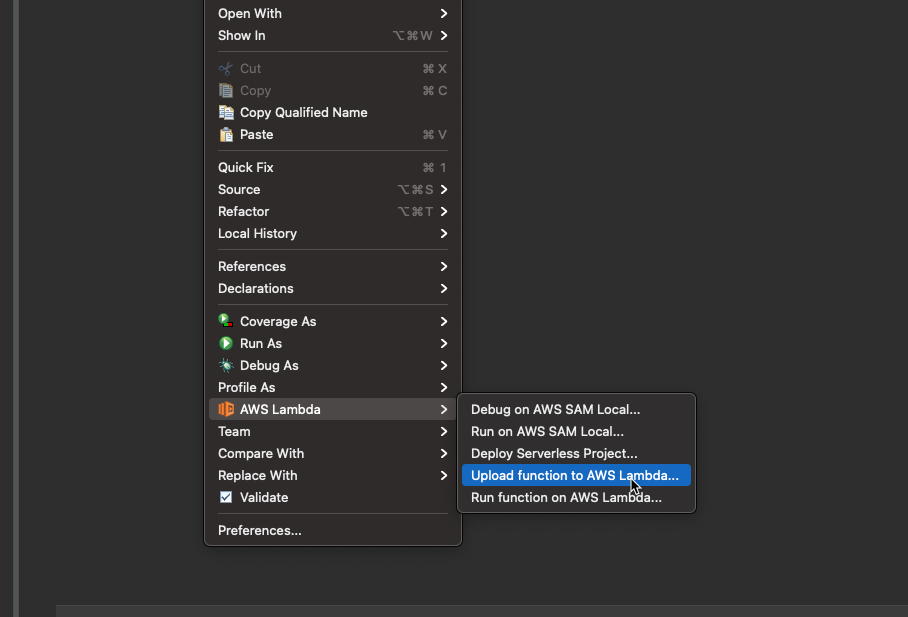Choose Deploy Serverless Project
This screenshot has width=908, height=617.
pyautogui.click(x=576, y=454)
